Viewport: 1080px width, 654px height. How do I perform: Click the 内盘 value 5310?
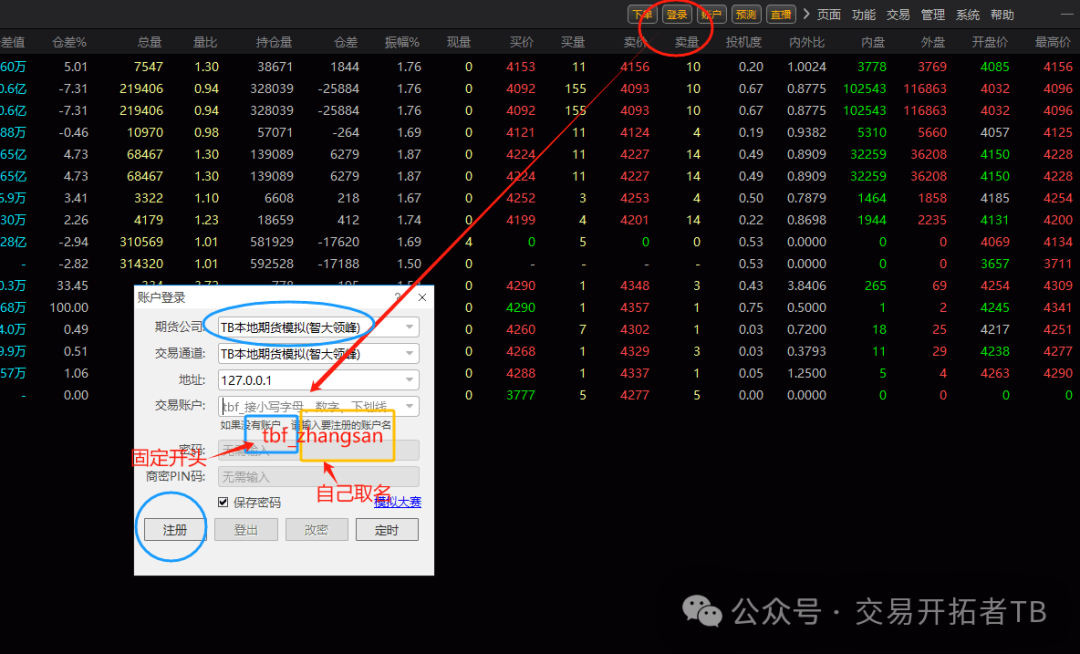(x=872, y=132)
